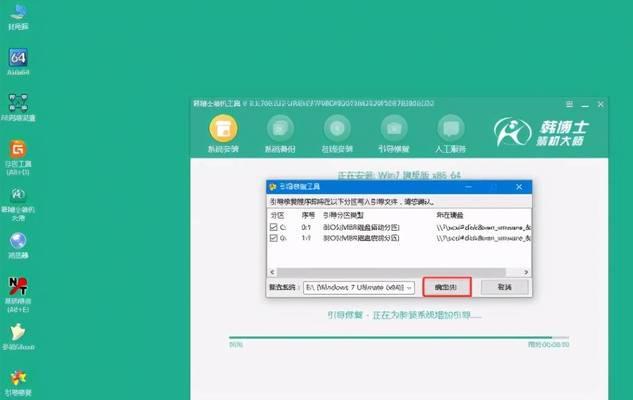633x400 pixels.
Task: Open the 韩博士 window menu icon
Action: click(569, 105)
